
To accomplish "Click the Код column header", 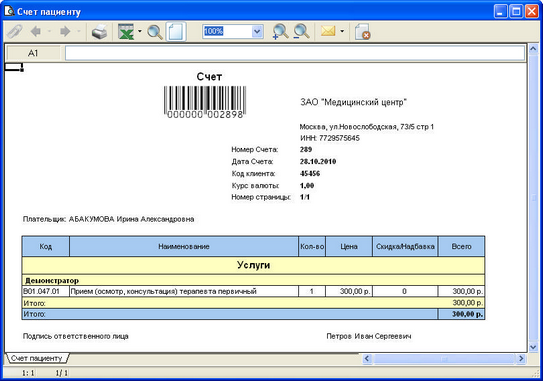I will (x=46, y=247).
